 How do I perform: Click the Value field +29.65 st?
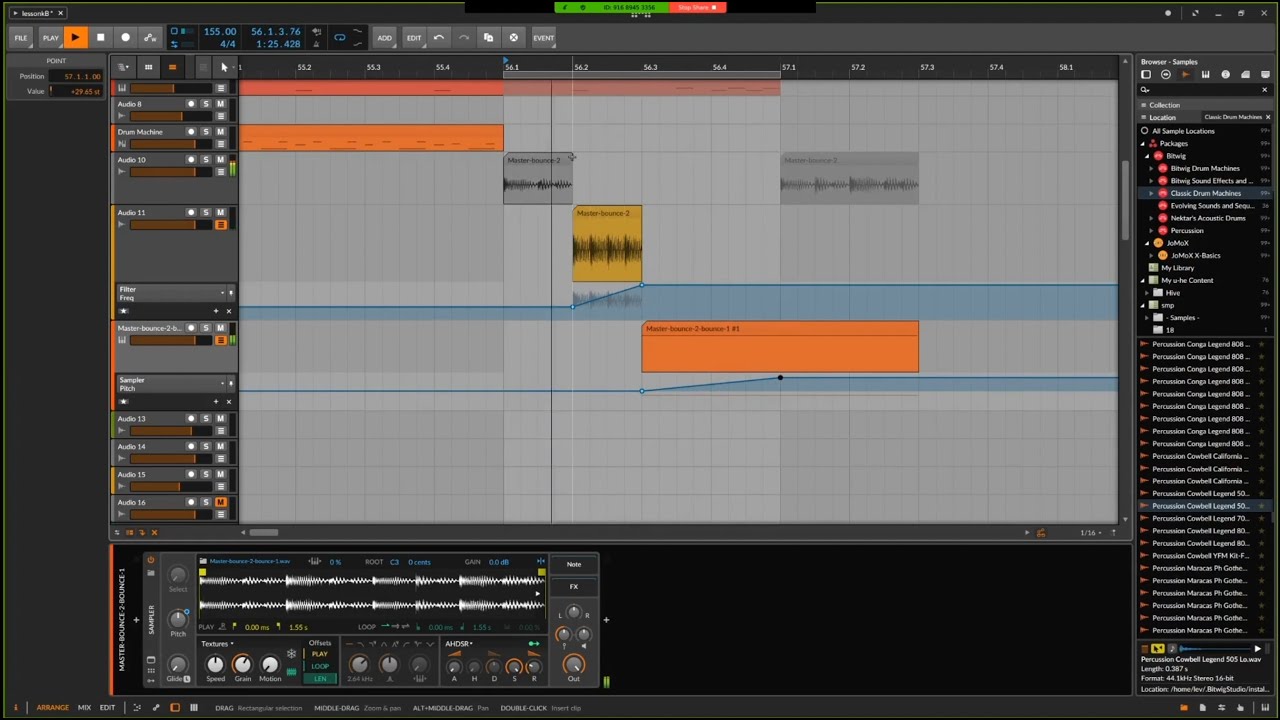pyautogui.click(x=77, y=91)
